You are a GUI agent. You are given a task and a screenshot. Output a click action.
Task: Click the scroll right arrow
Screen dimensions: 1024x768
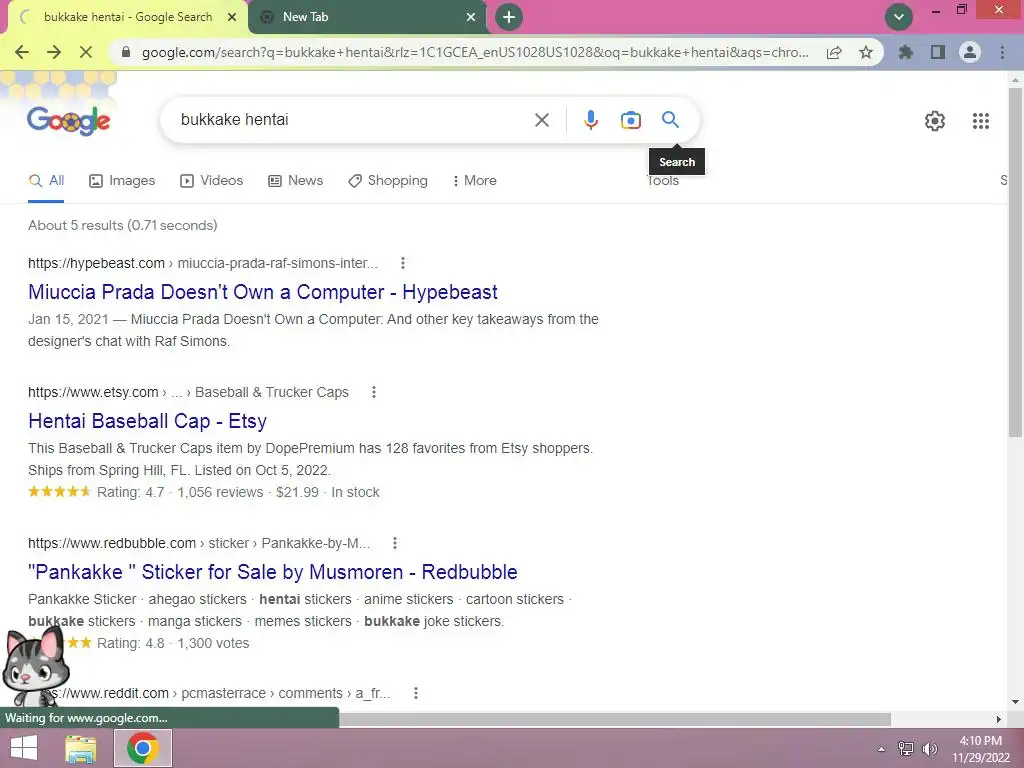(x=998, y=720)
